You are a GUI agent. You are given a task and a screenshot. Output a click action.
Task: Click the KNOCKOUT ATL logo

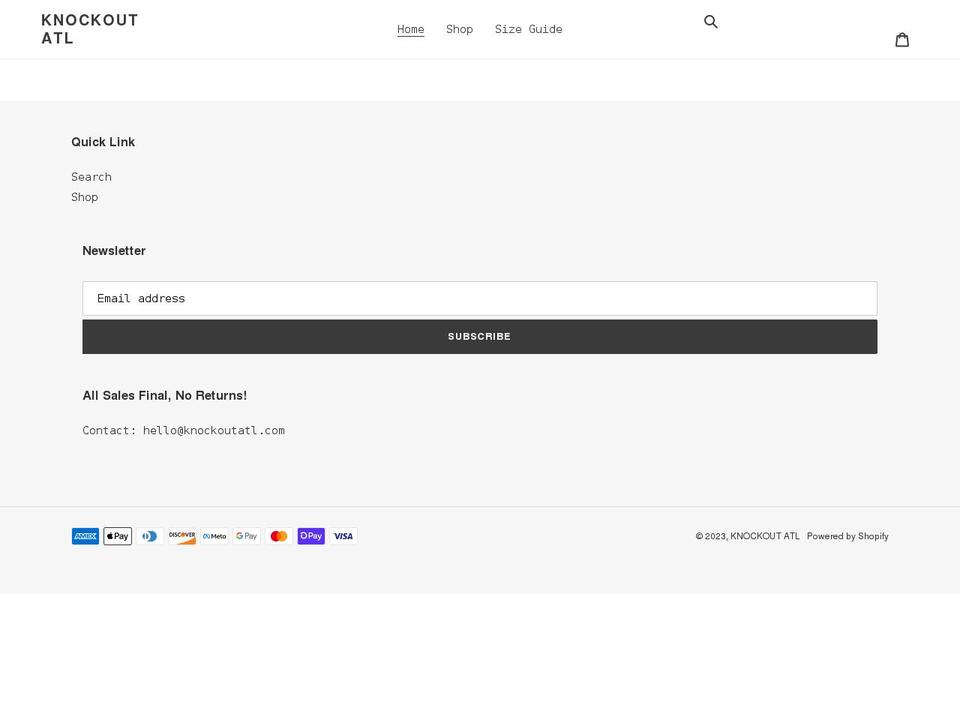[x=89, y=28]
